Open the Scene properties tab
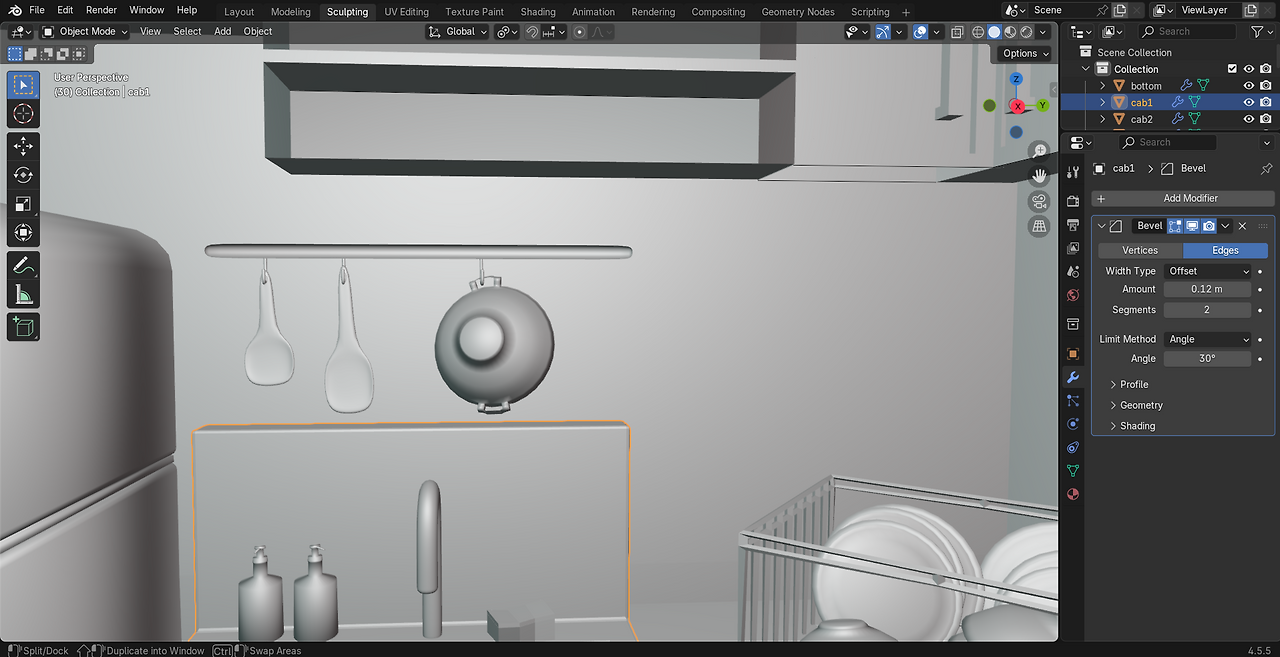 pyautogui.click(x=1073, y=271)
